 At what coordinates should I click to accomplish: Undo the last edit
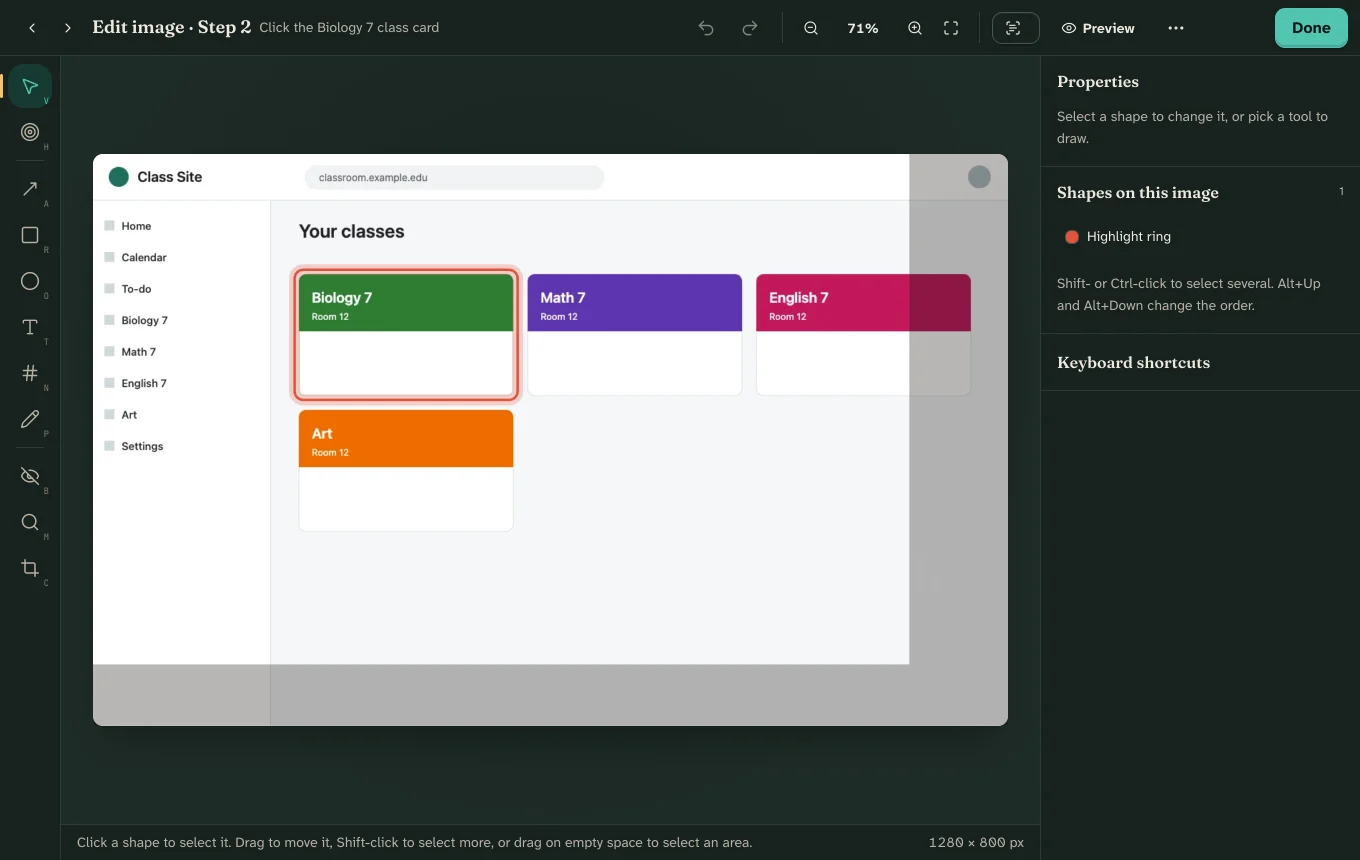tap(706, 28)
